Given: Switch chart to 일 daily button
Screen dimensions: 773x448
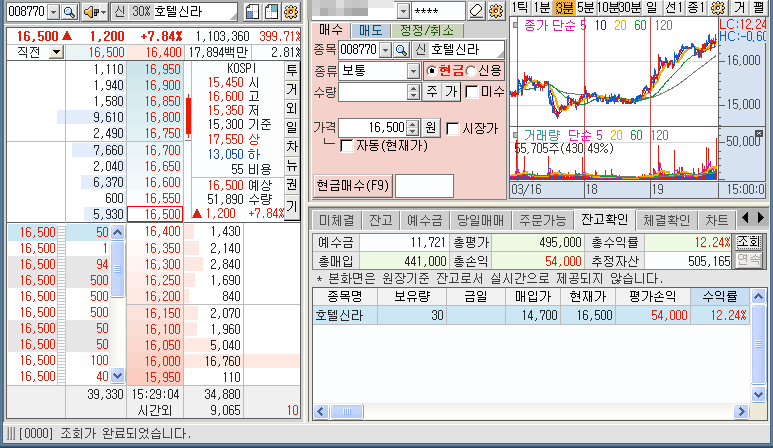Looking at the screenshot, I should tap(652, 7).
